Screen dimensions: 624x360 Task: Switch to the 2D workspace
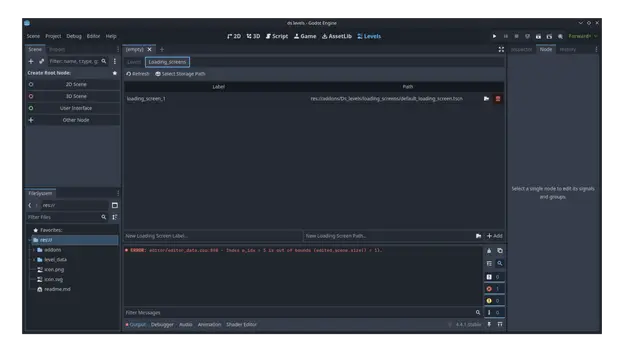click(x=234, y=36)
